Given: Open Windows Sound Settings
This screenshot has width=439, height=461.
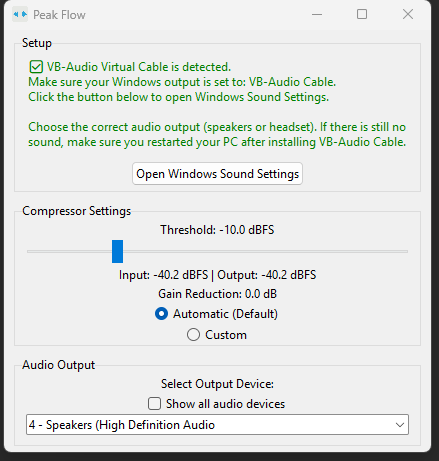Looking at the screenshot, I should [x=217, y=174].
